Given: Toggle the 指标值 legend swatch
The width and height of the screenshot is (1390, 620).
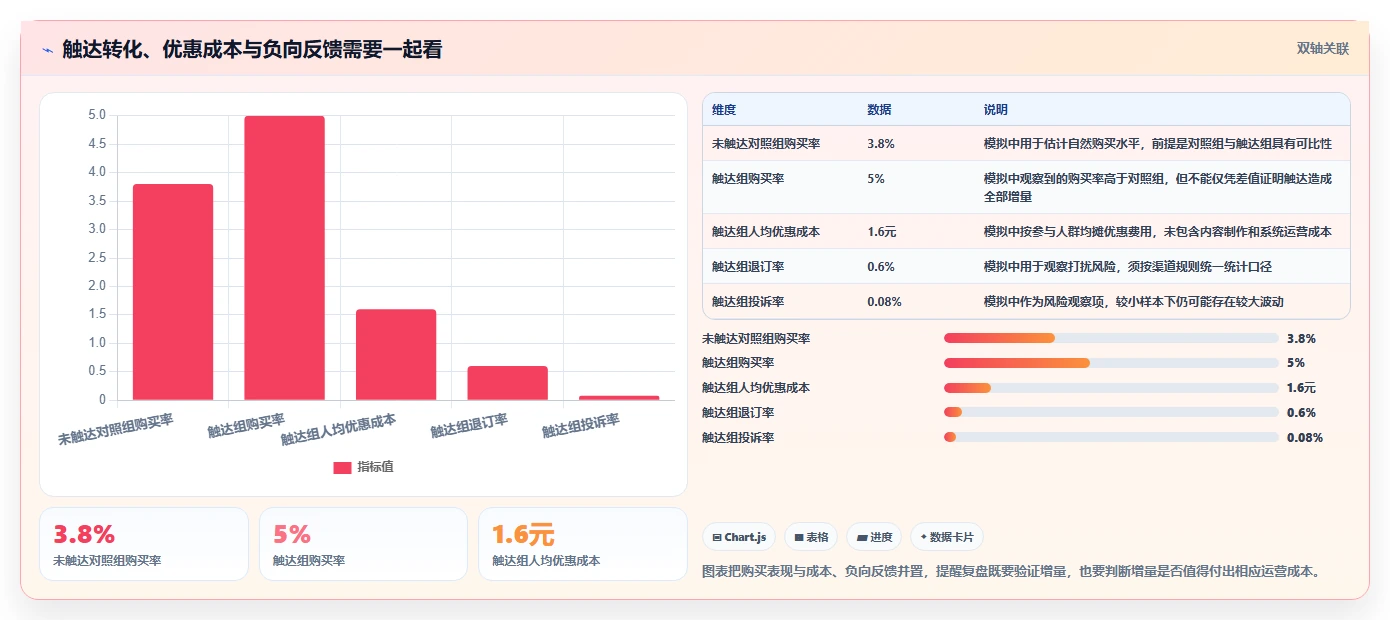Looking at the screenshot, I should [x=342, y=467].
